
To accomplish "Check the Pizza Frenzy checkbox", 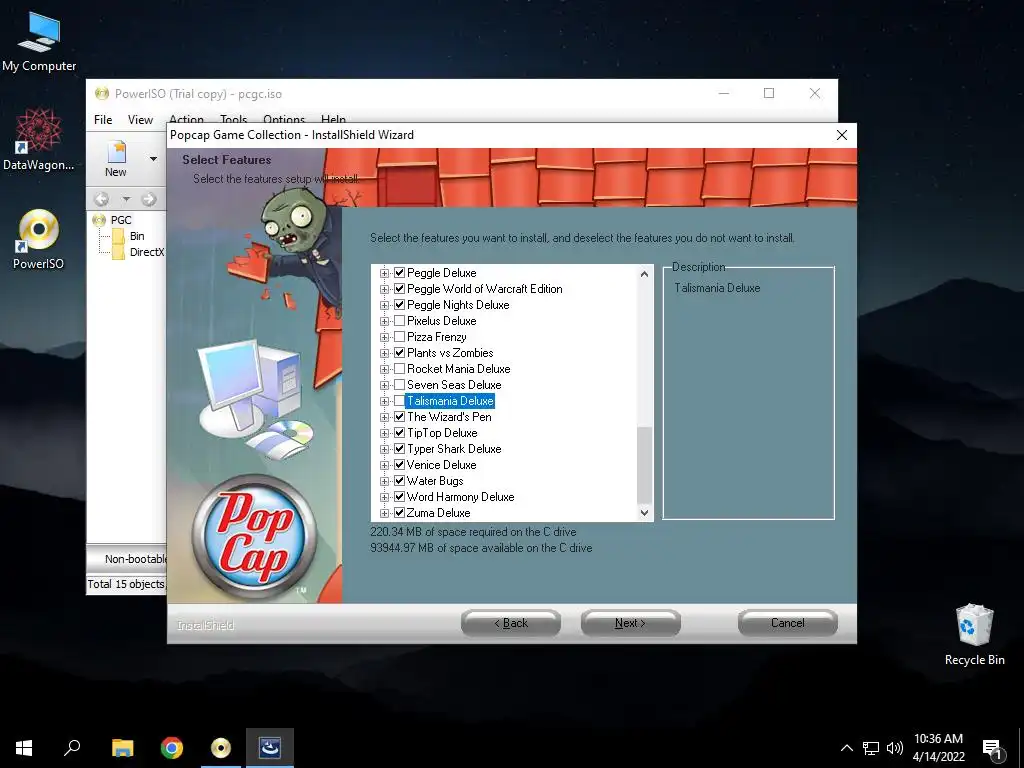I will (400, 336).
